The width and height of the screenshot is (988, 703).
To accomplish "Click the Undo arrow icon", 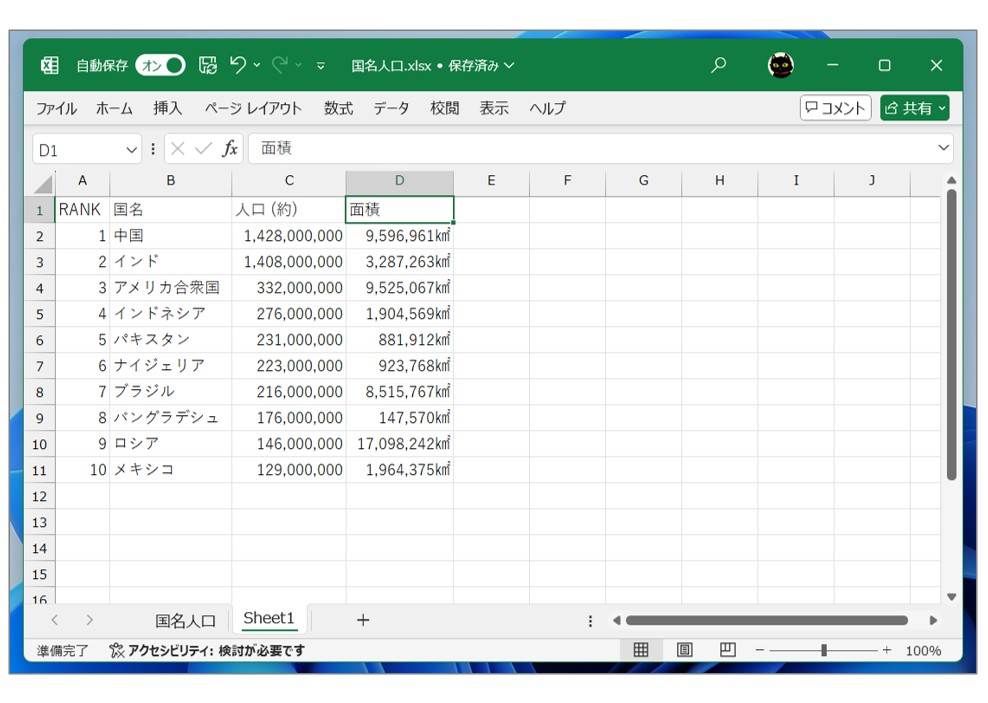I will tap(238, 65).
